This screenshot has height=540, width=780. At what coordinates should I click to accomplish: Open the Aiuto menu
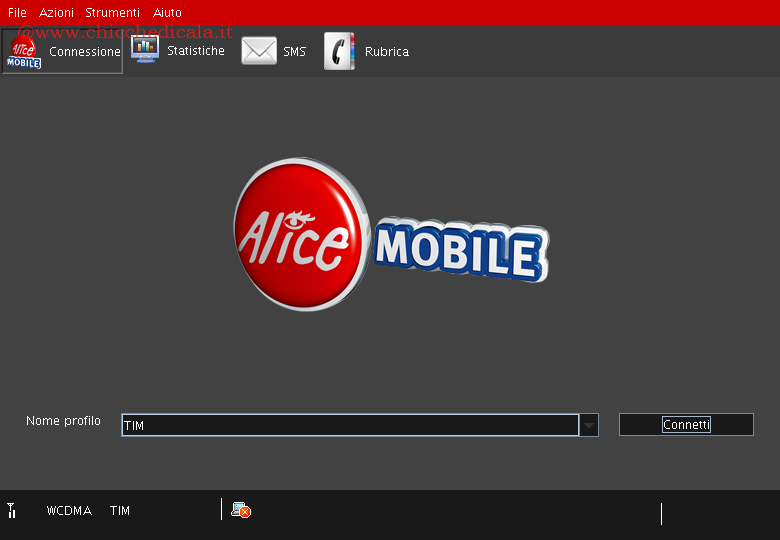[x=167, y=13]
